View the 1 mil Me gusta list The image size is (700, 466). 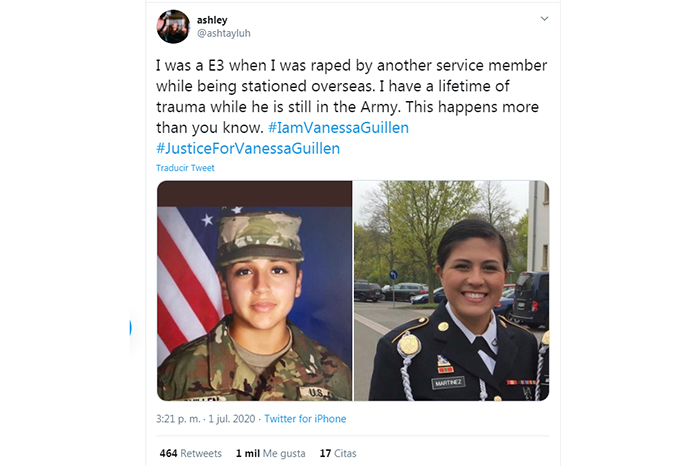[271, 453]
